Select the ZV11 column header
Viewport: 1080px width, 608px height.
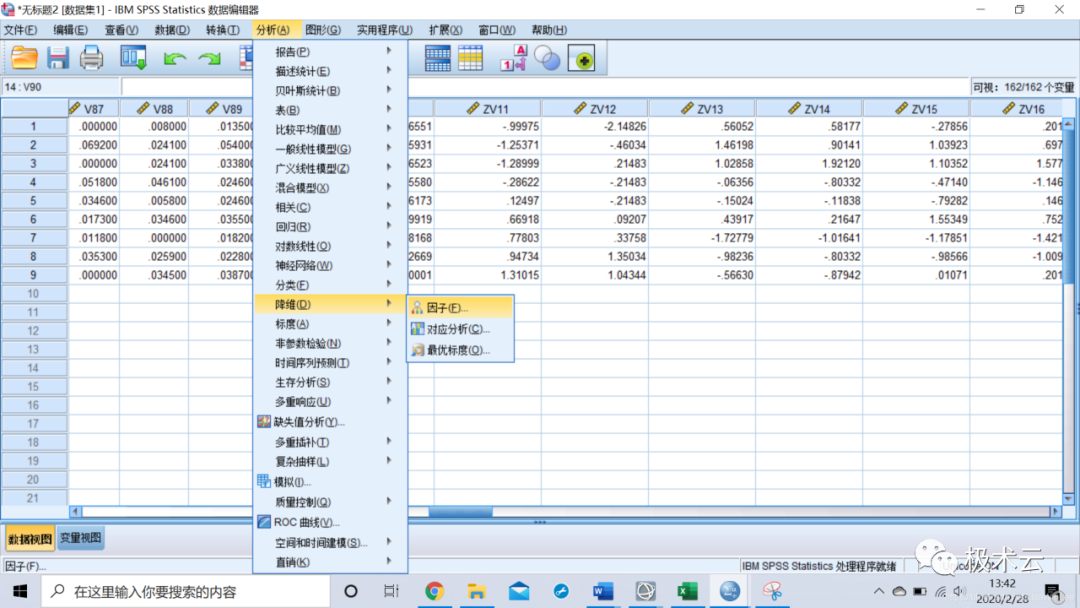(x=488, y=109)
